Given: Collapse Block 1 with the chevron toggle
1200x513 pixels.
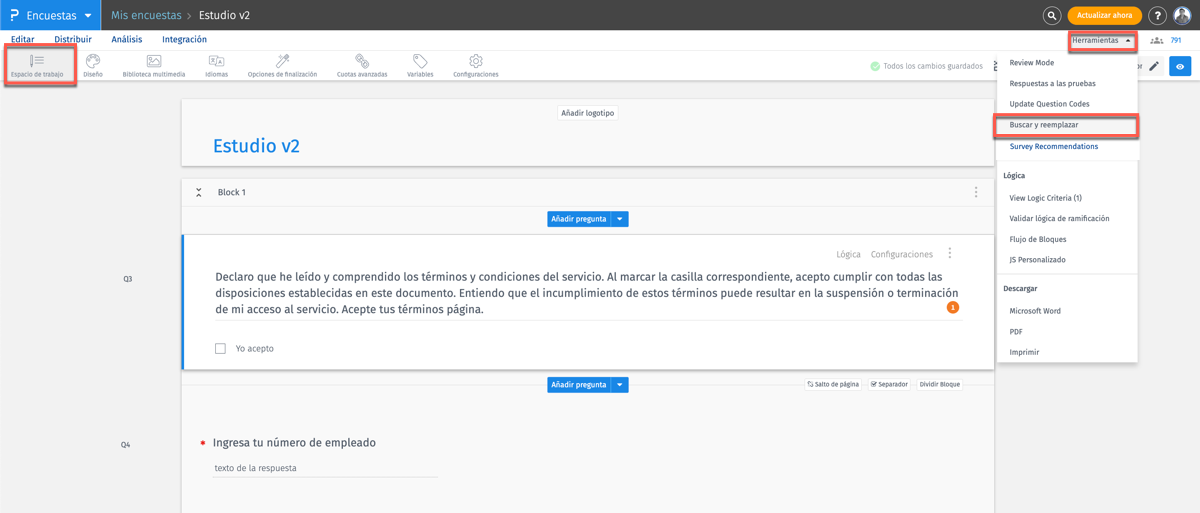Looking at the screenshot, I should point(198,192).
